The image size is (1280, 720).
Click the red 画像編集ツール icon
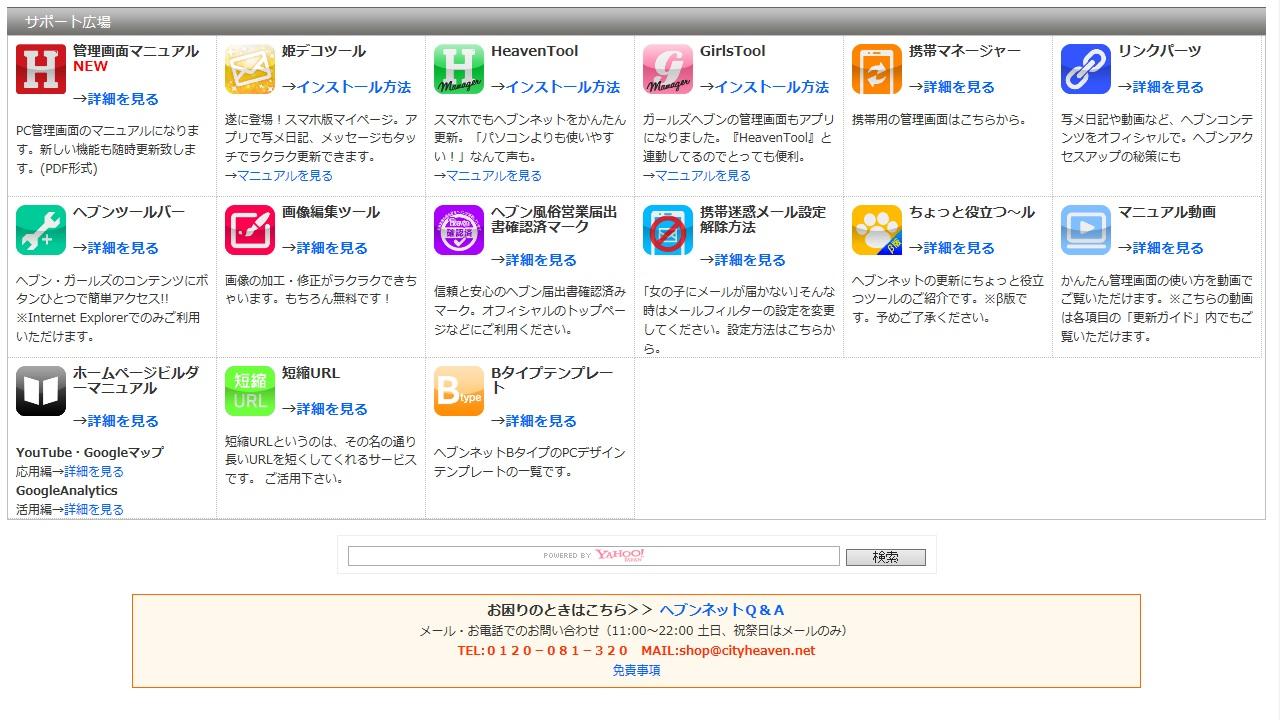tap(250, 230)
